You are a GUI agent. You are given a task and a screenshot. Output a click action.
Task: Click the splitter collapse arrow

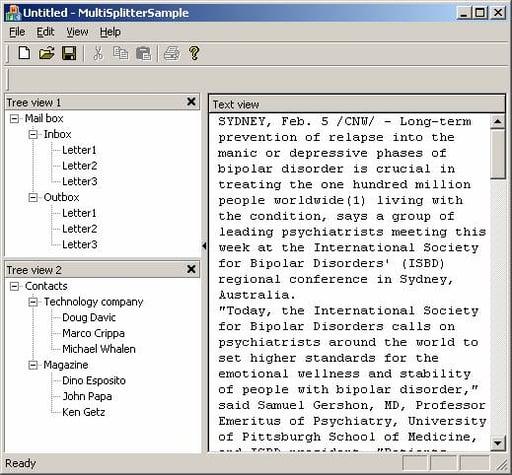tap(204, 246)
